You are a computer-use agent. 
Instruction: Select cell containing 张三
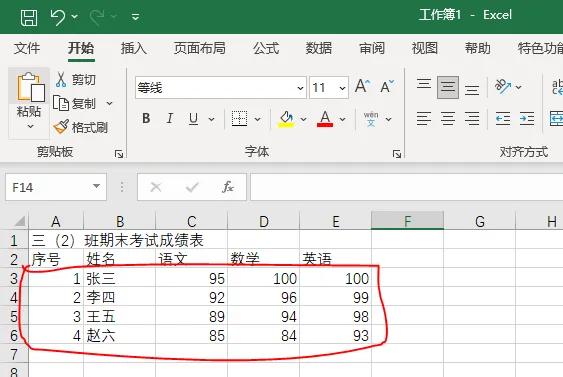point(120,278)
